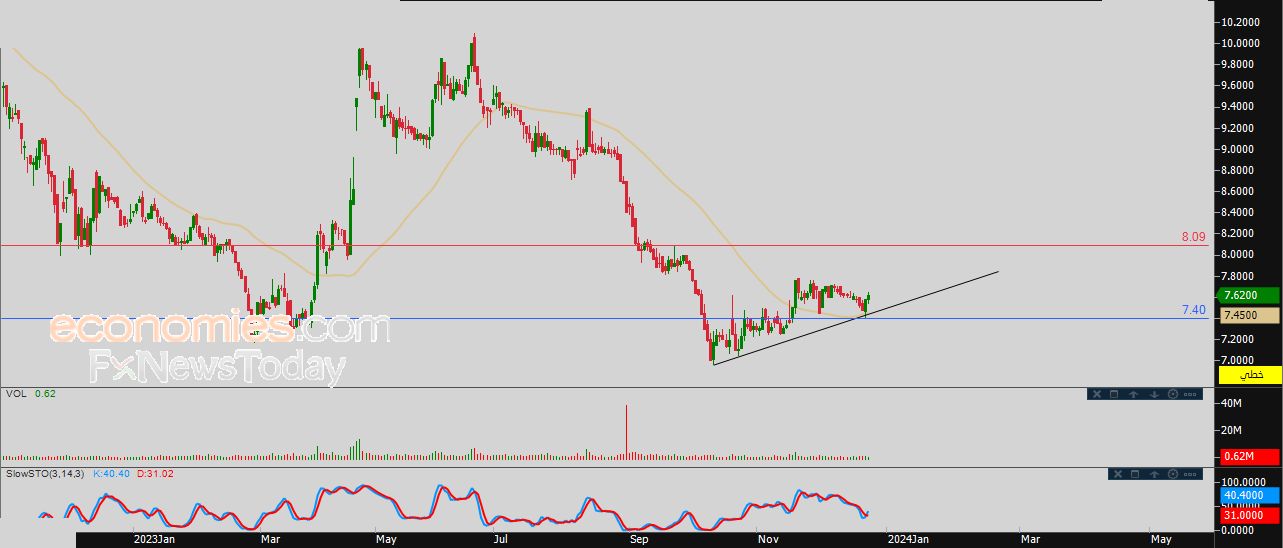Click the VOL indicator label
This screenshot has height=548, width=1283.
coord(16,394)
